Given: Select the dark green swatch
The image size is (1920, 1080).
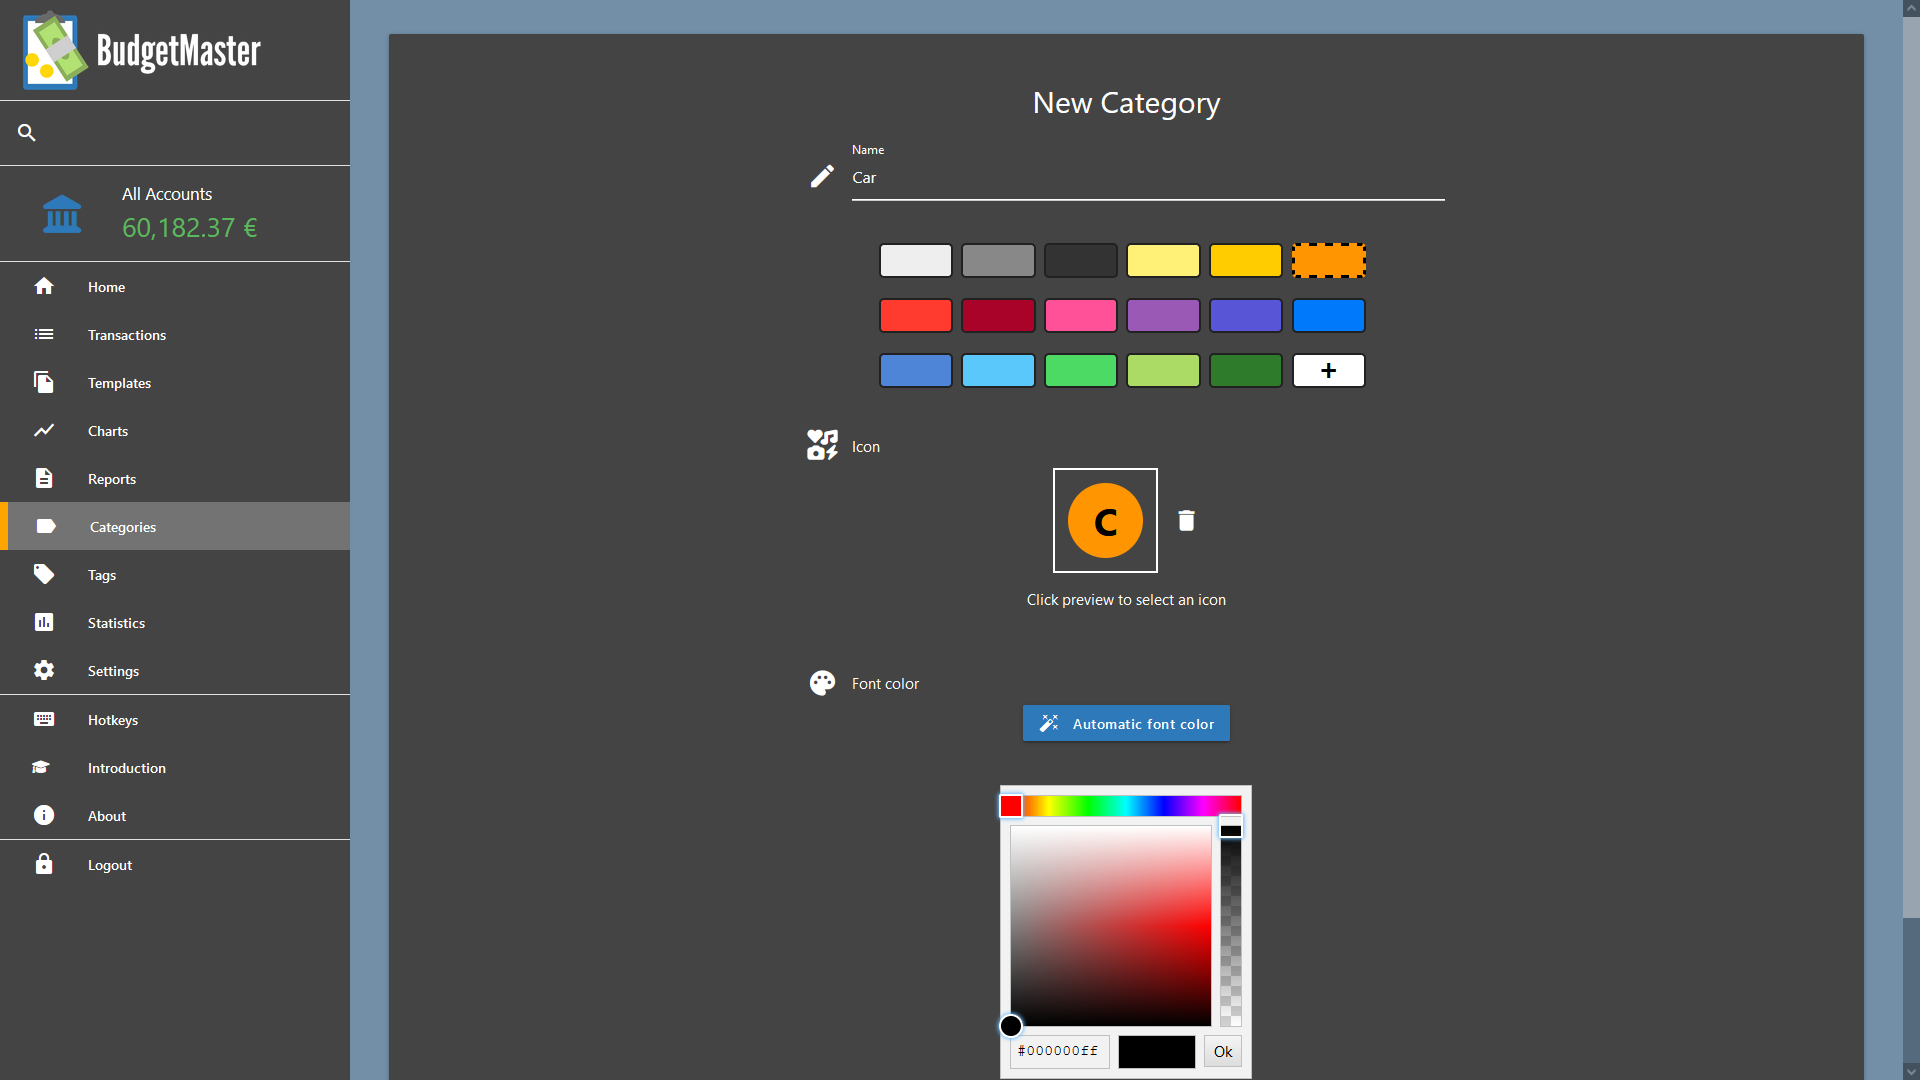Looking at the screenshot, I should [x=1246, y=370].
